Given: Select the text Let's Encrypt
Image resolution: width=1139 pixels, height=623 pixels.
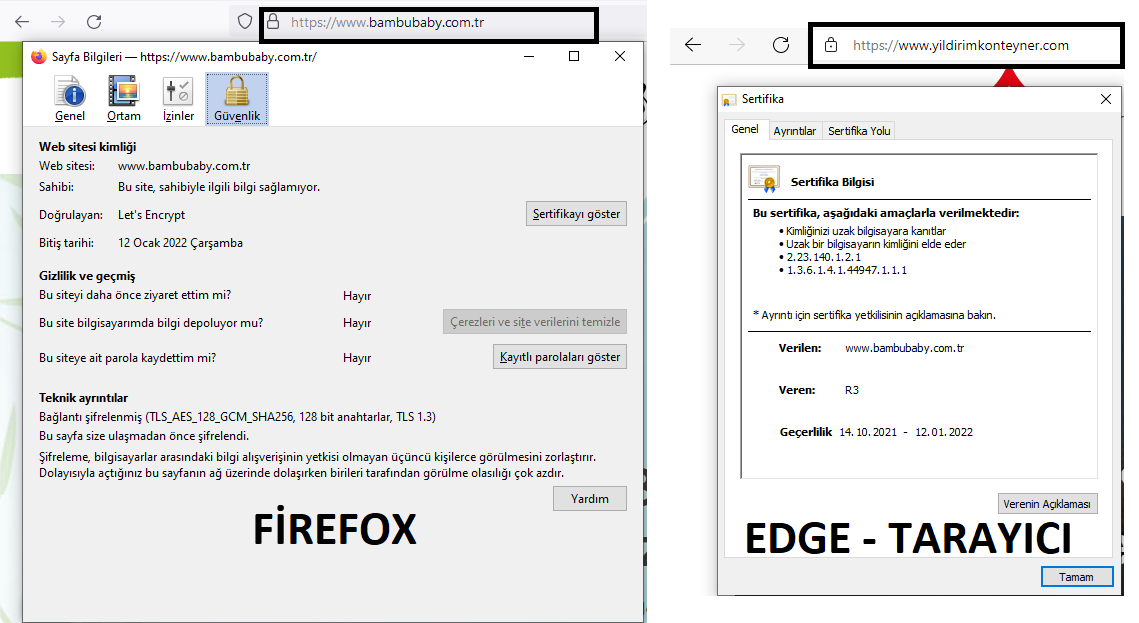Looking at the screenshot, I should [151, 215].
